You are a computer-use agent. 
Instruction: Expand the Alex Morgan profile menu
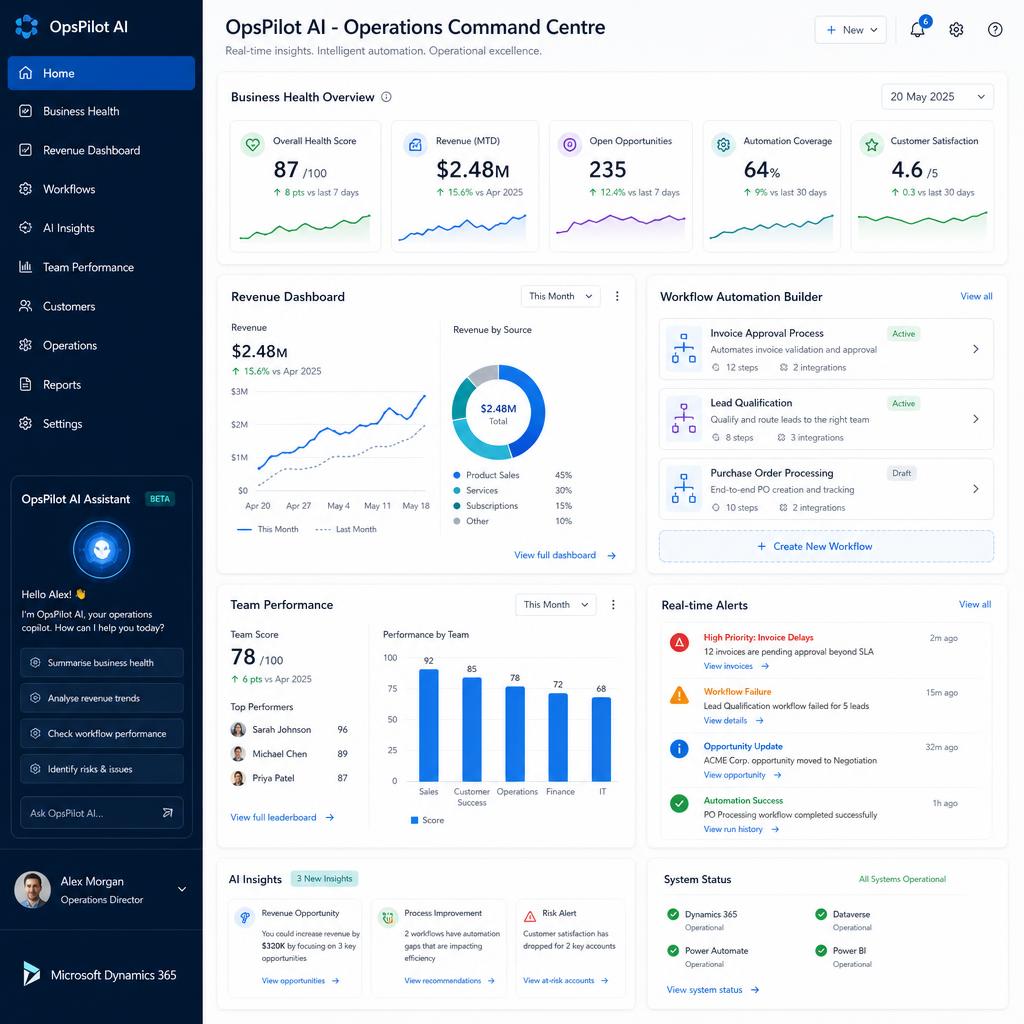[x=182, y=889]
